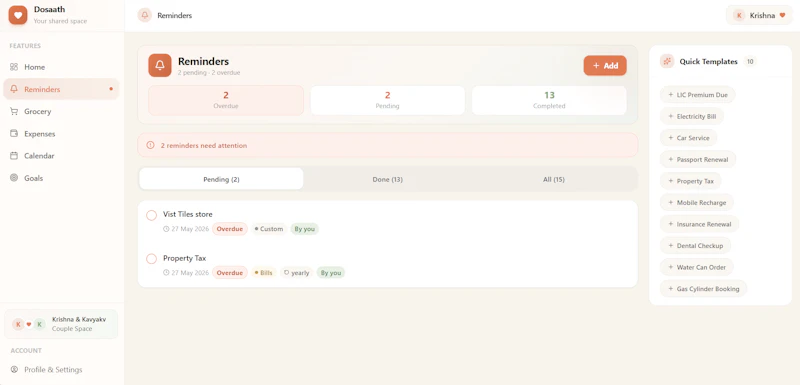
Task: Switch to the Done (13) tab
Action: (x=387, y=179)
